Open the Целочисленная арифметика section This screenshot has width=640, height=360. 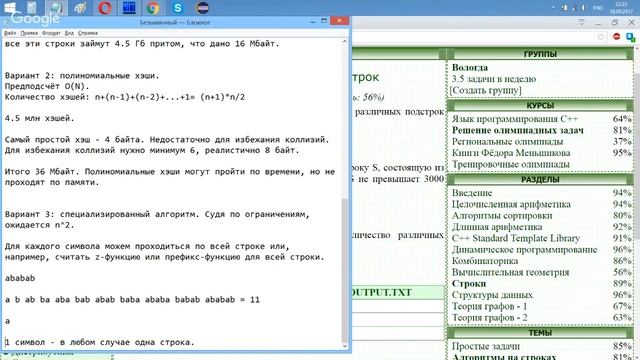click(x=511, y=204)
